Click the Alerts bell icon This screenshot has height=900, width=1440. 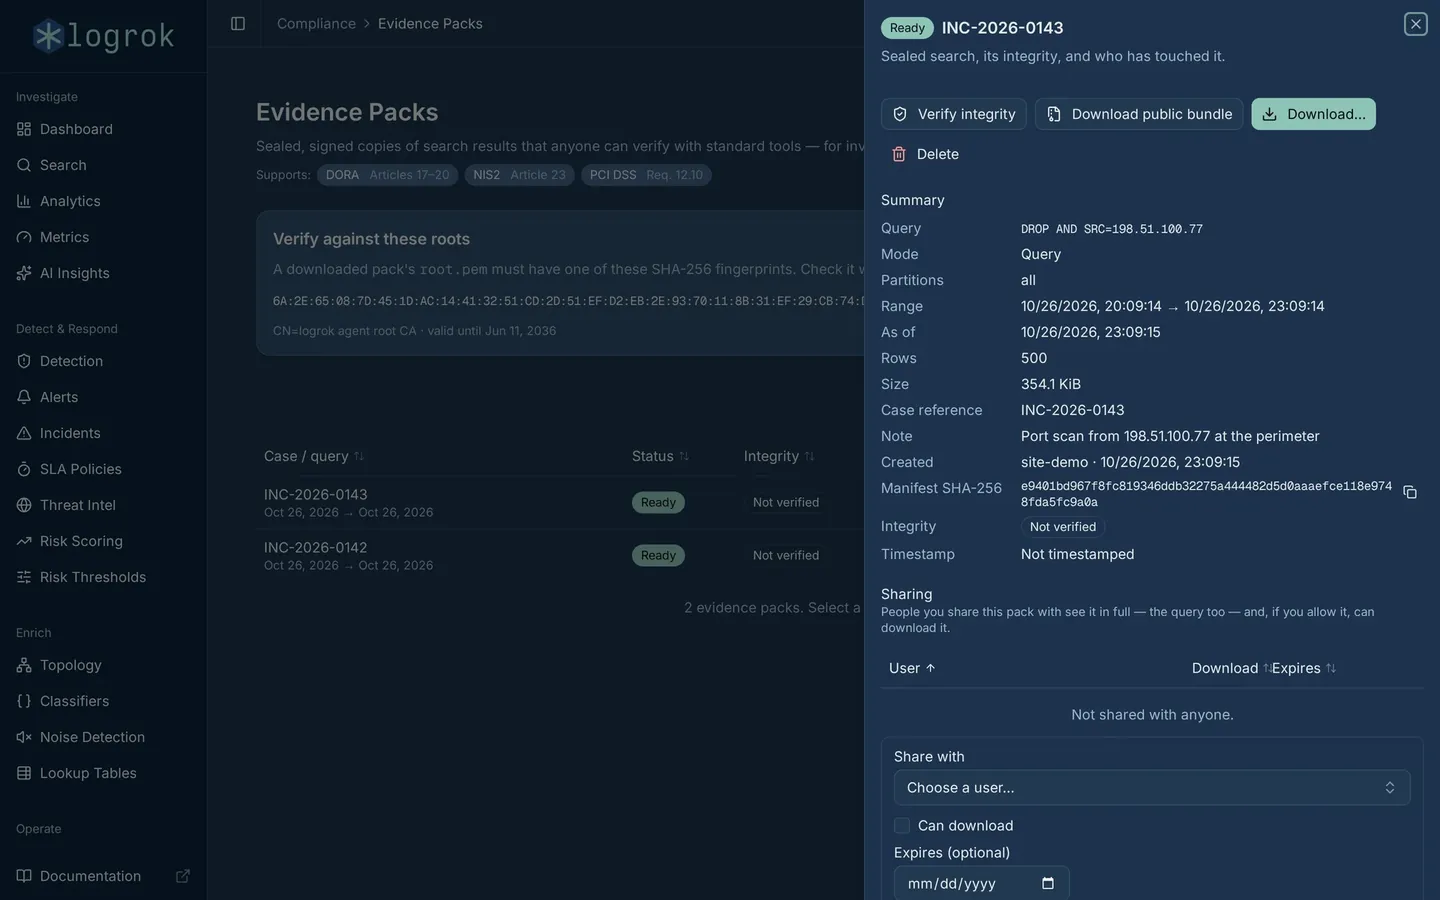point(24,397)
